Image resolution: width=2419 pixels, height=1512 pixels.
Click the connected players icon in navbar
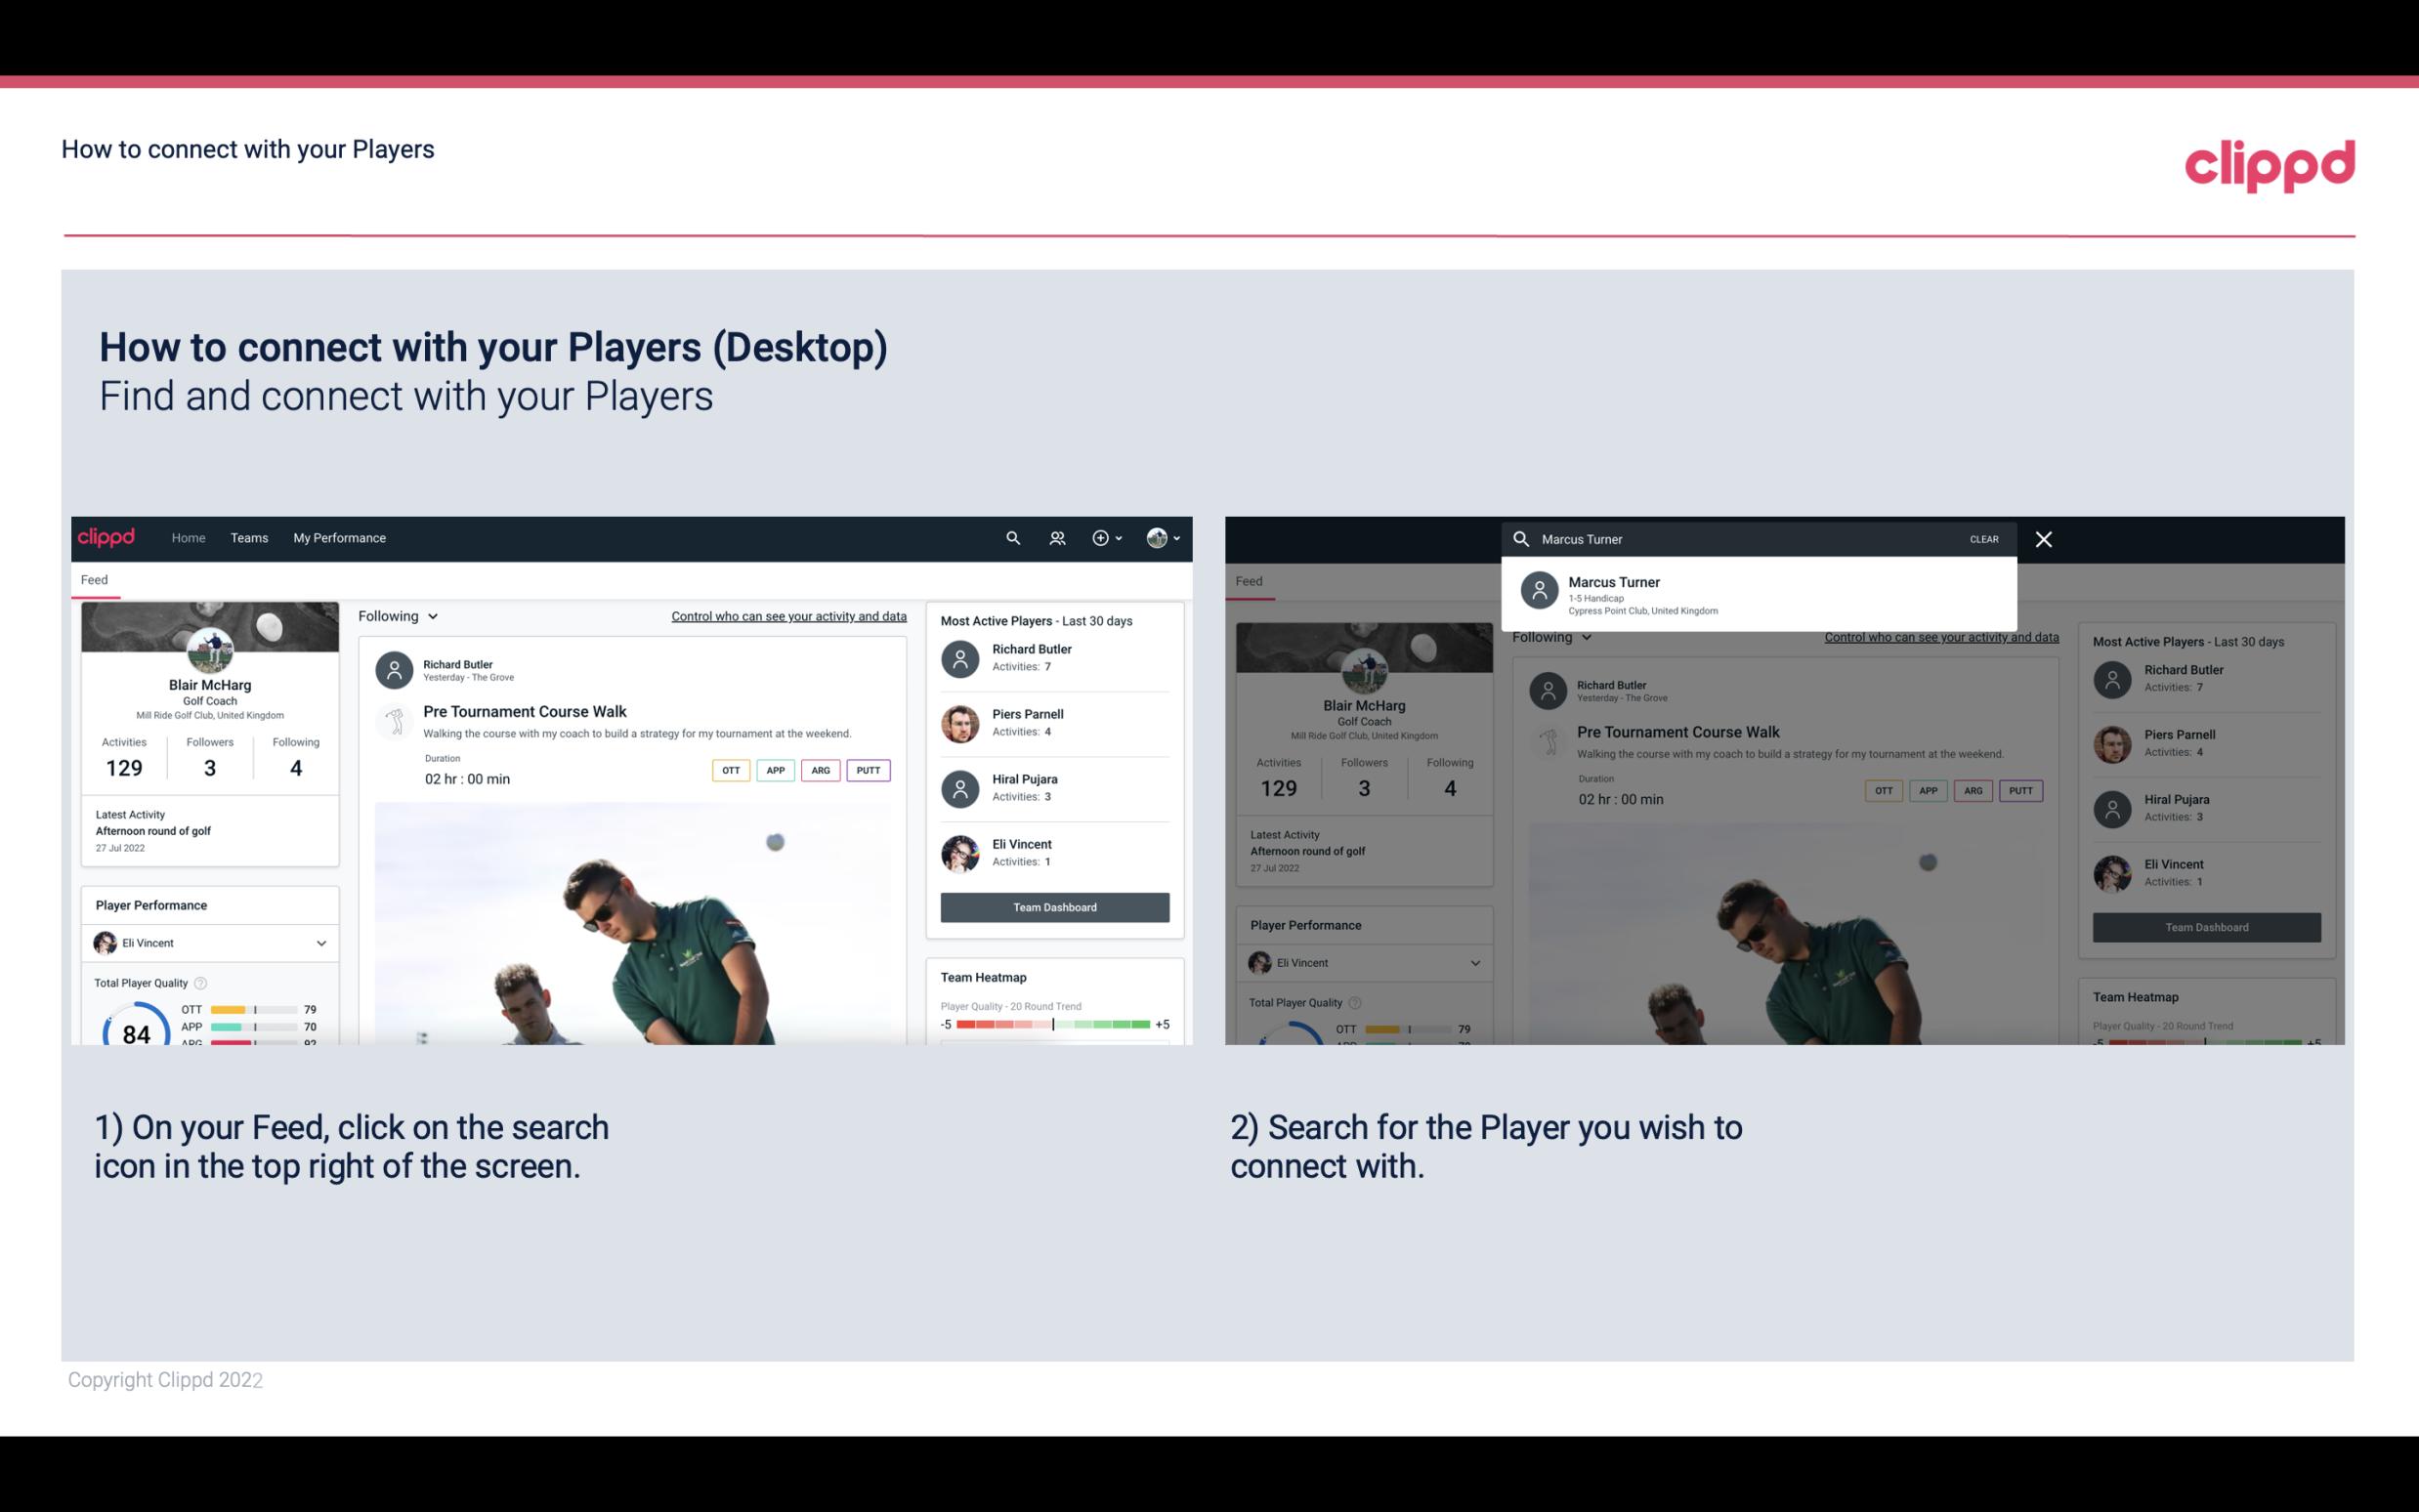1057,536
